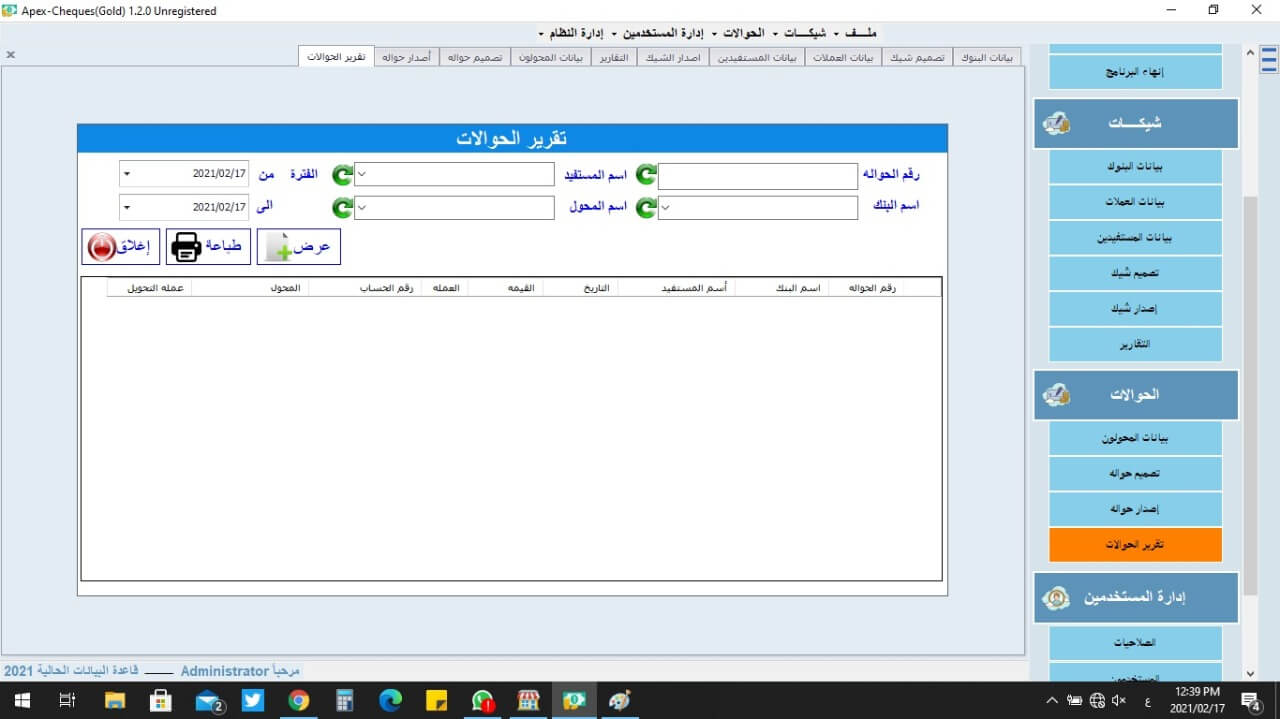This screenshot has width=1280, height=719.
Task: Click the refresh icon beside اسم البنك dropdown
Action: tap(647, 208)
